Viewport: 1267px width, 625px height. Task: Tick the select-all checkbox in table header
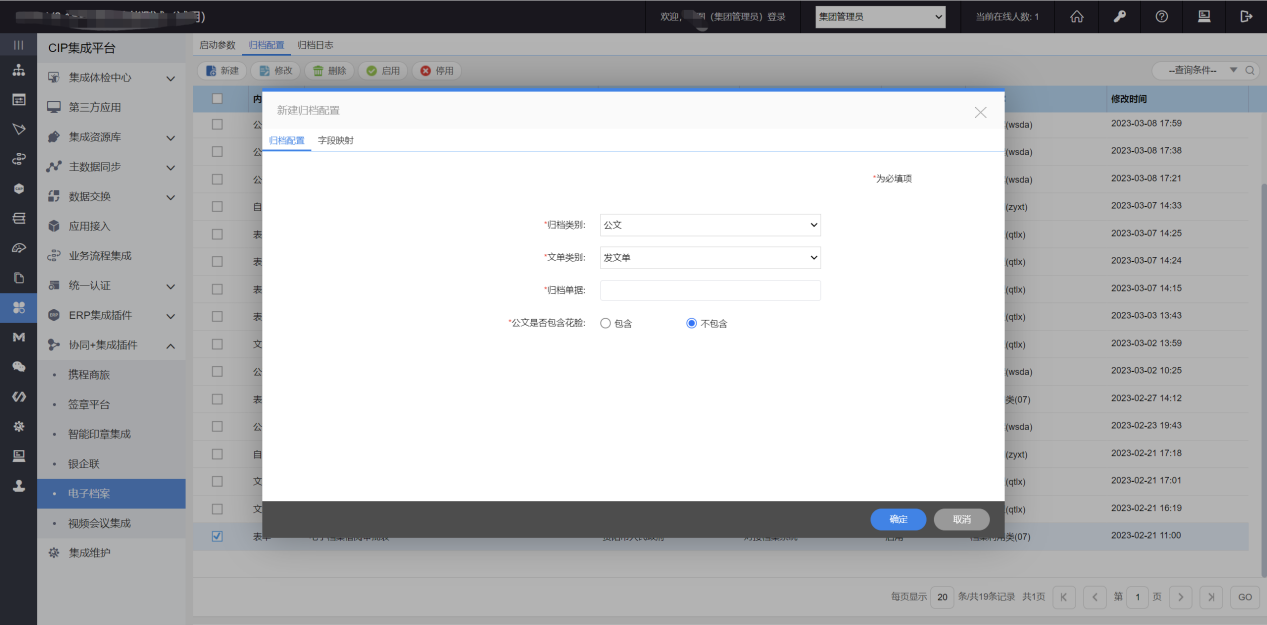click(x=217, y=99)
